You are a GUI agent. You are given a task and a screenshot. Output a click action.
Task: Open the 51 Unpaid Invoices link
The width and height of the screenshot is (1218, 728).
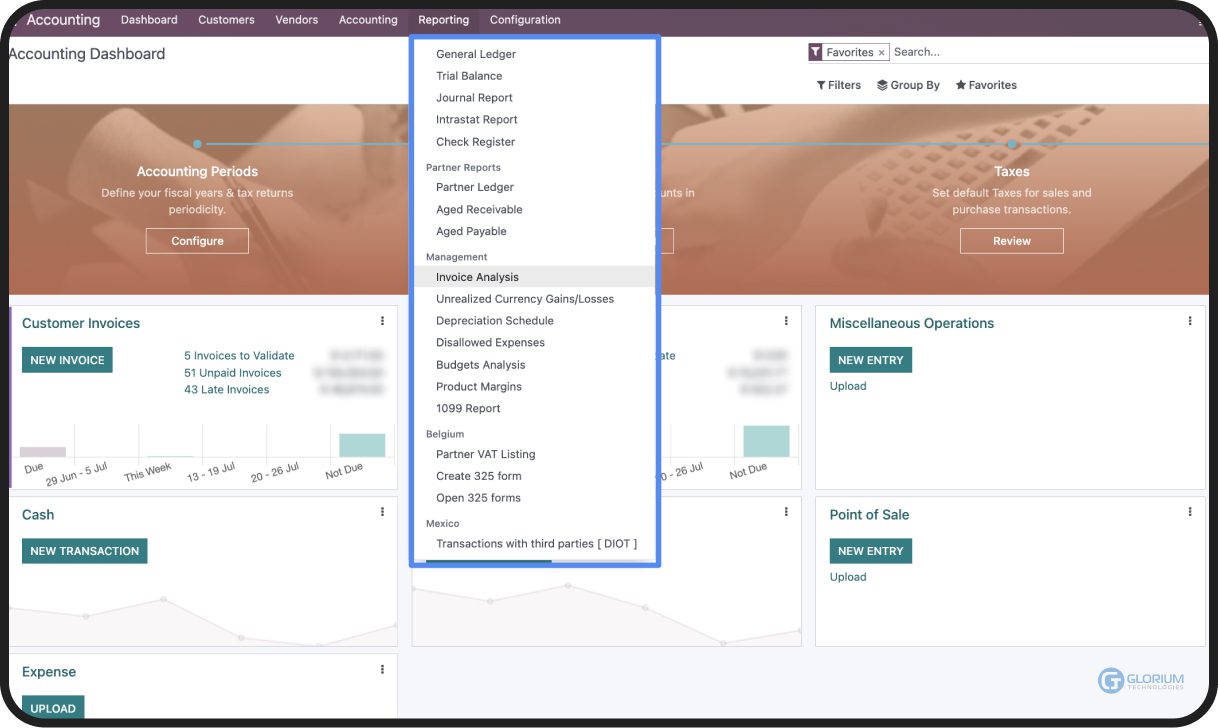coord(232,373)
